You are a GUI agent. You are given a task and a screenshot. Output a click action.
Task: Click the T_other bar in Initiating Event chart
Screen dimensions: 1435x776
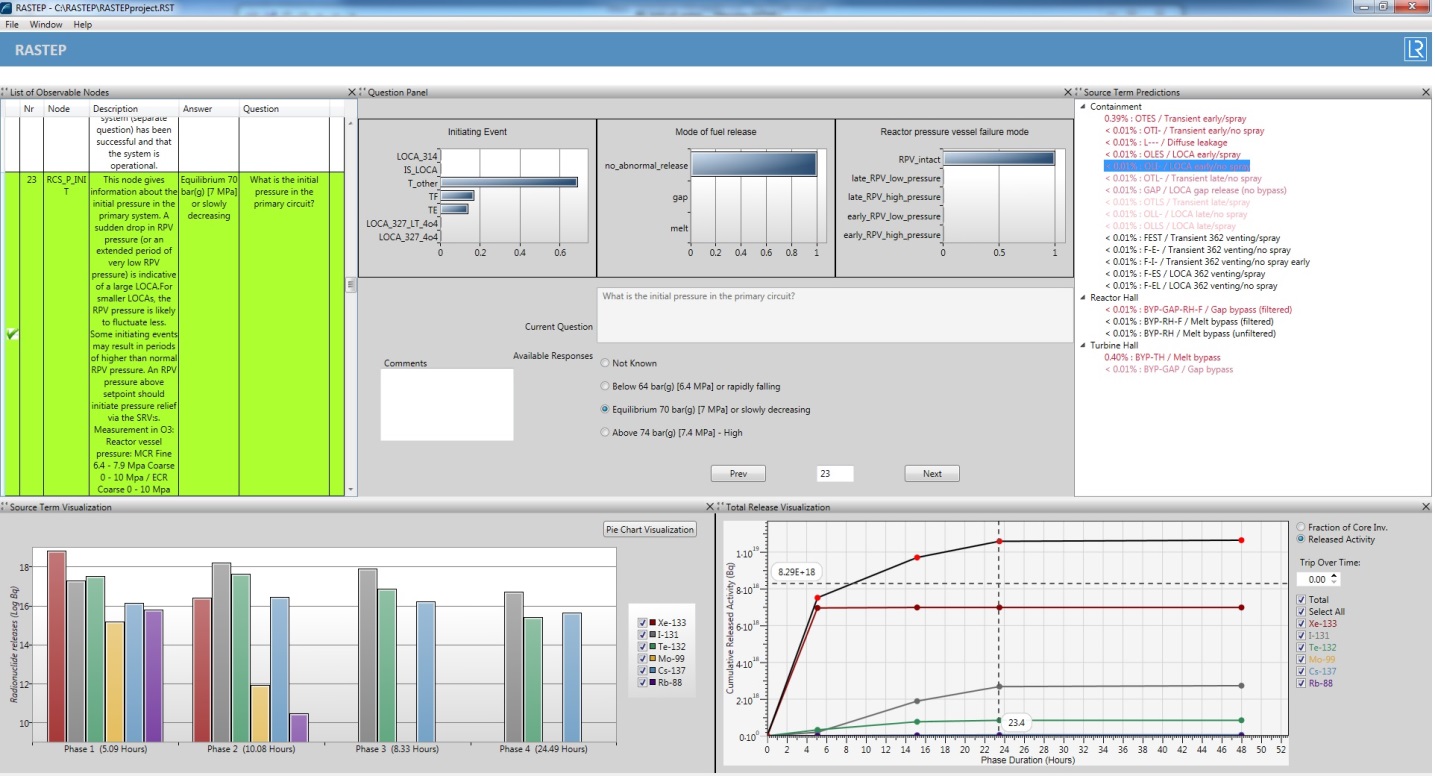[x=509, y=182]
